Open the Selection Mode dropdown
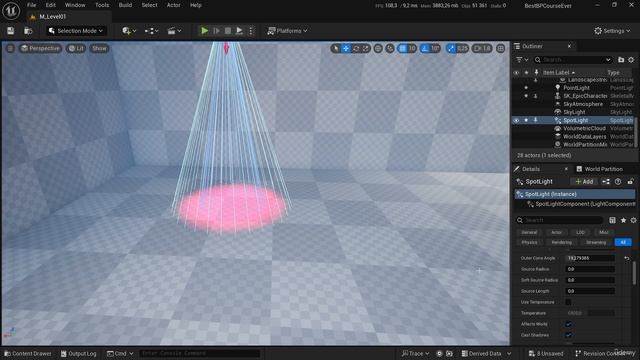 [x=76, y=31]
